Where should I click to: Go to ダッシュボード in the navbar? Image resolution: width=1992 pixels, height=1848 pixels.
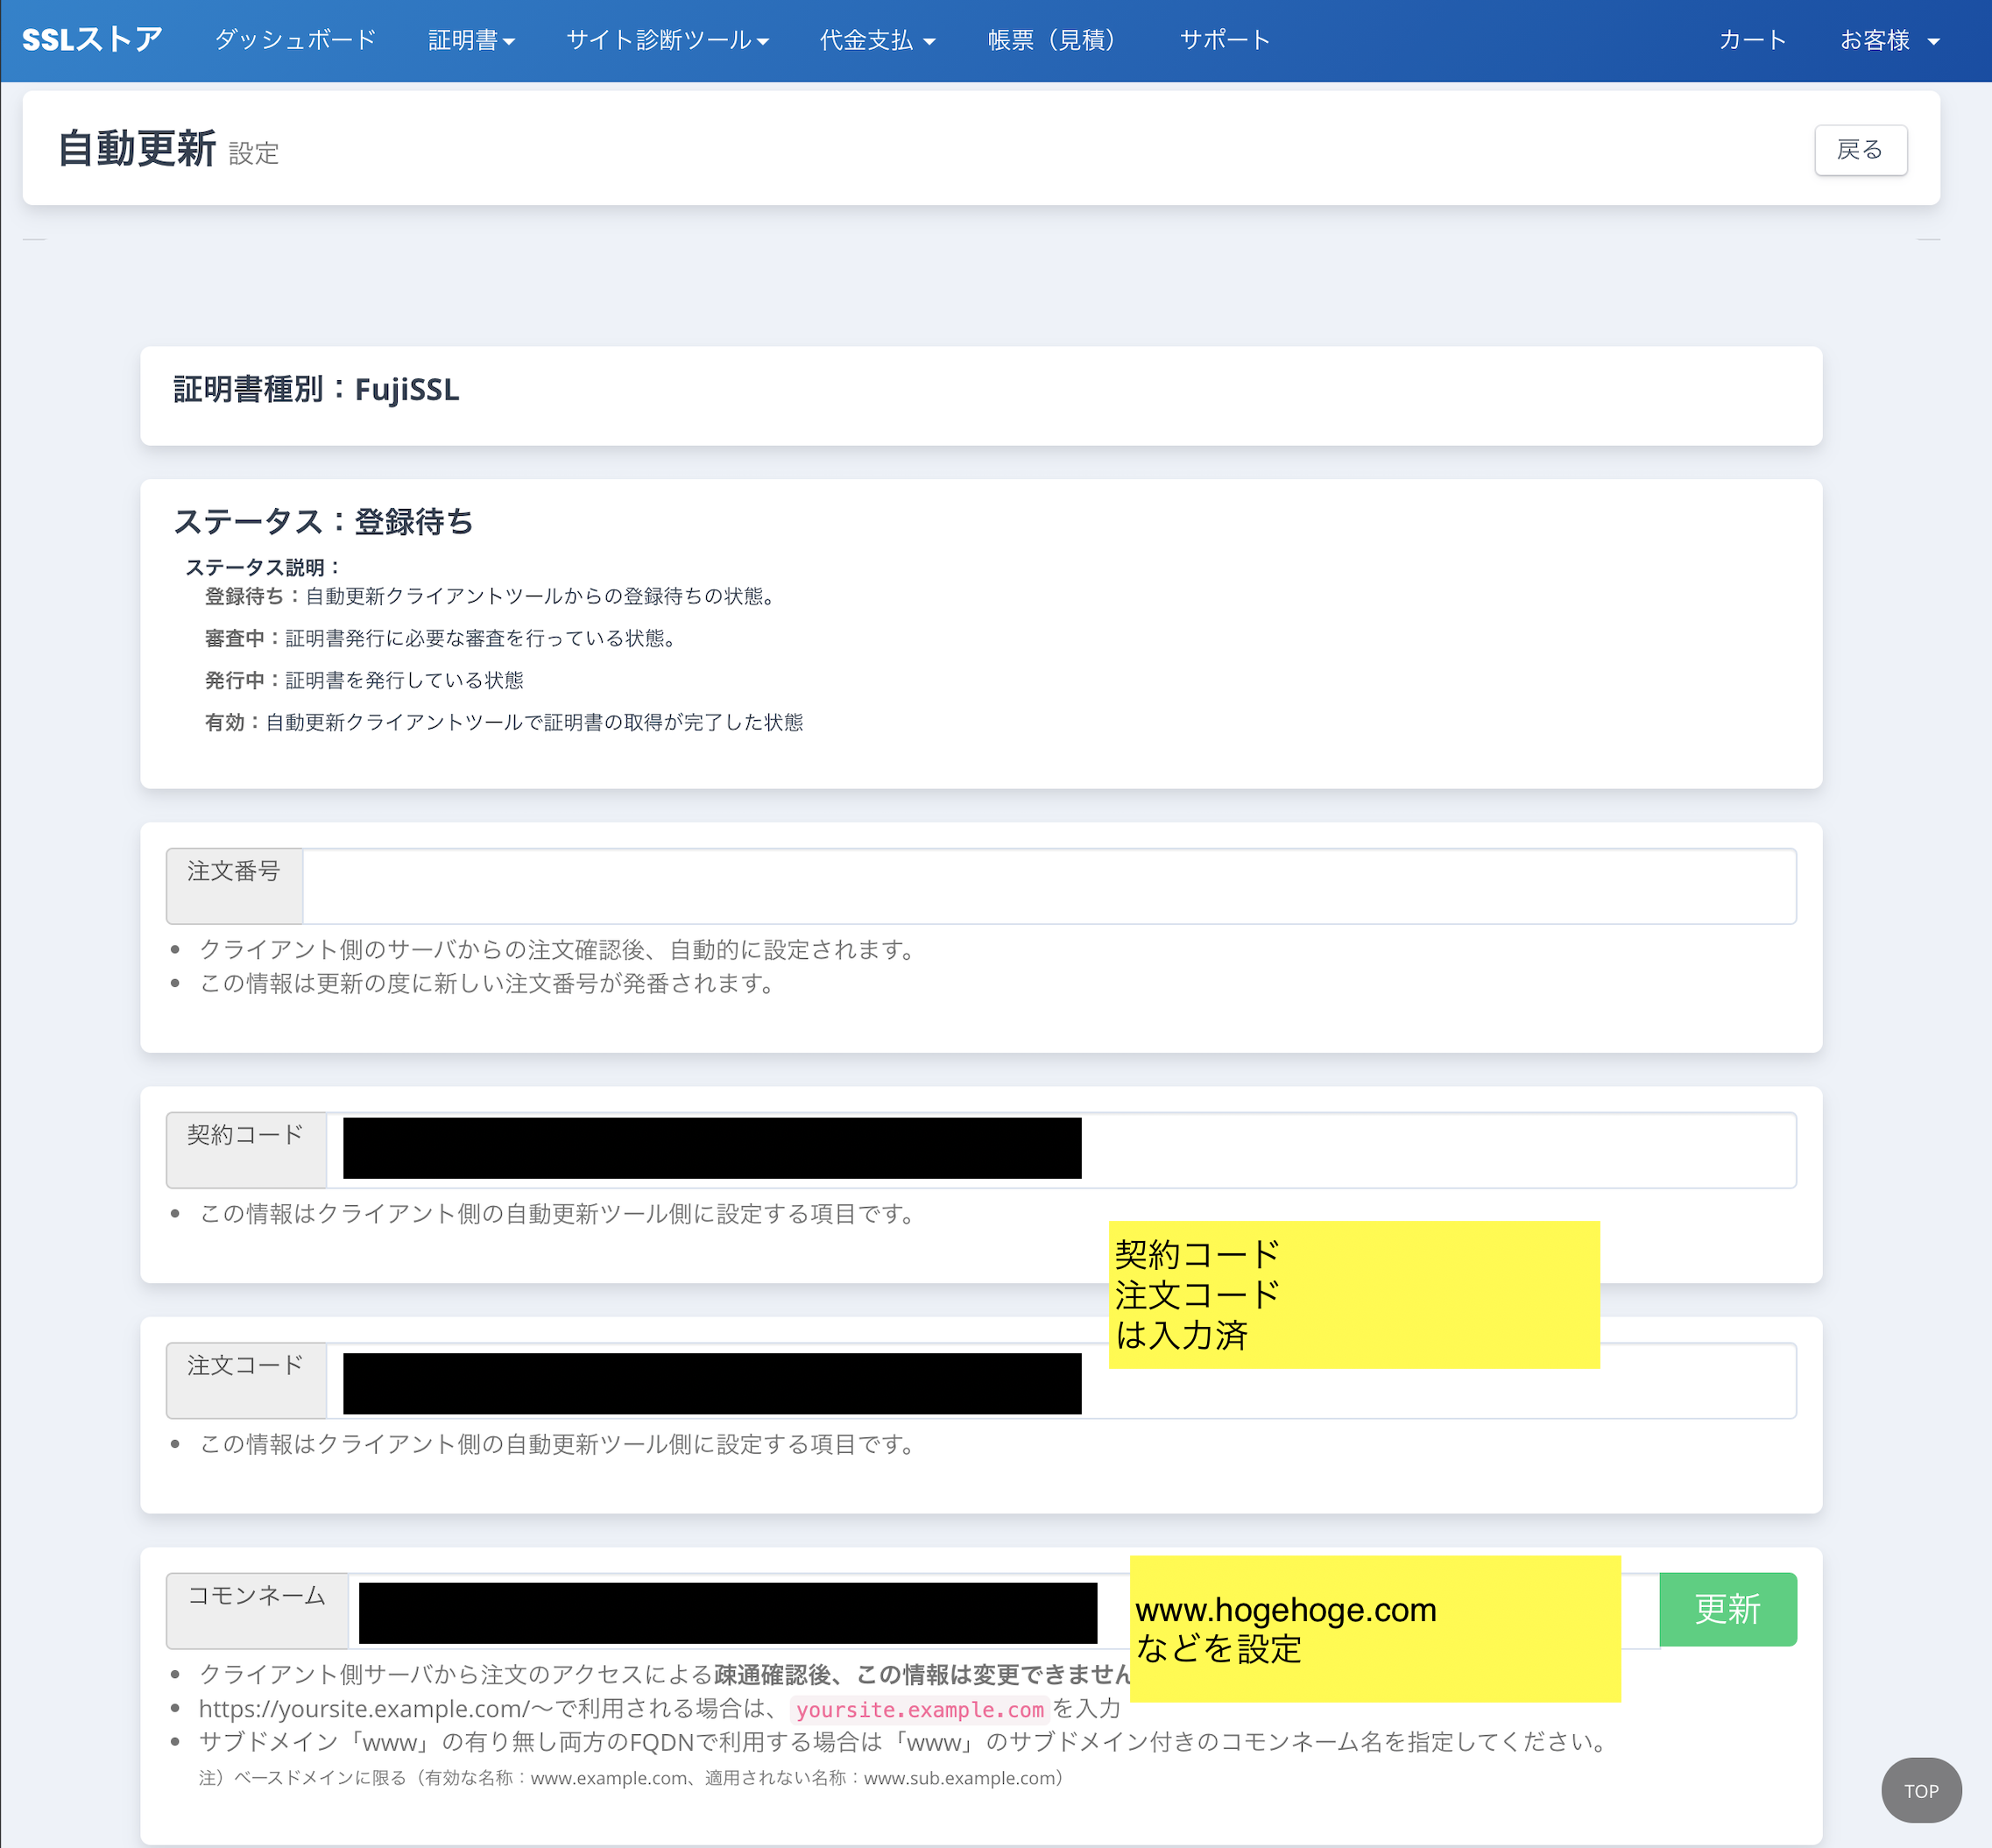tap(295, 40)
